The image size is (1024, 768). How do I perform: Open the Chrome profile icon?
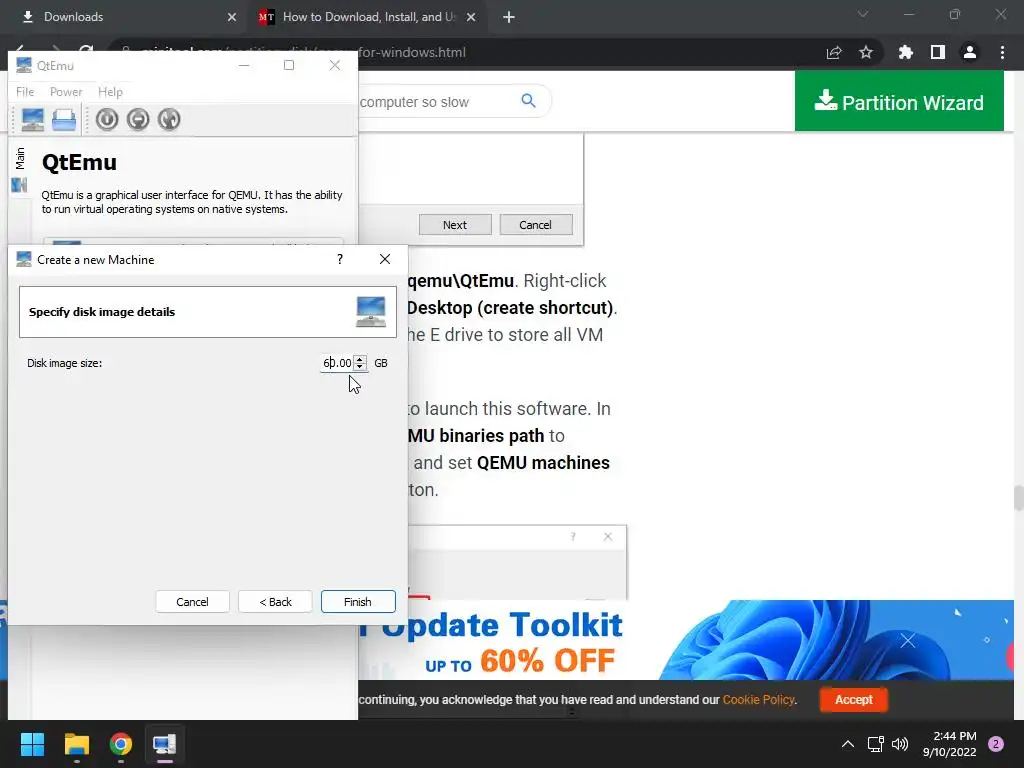point(970,53)
